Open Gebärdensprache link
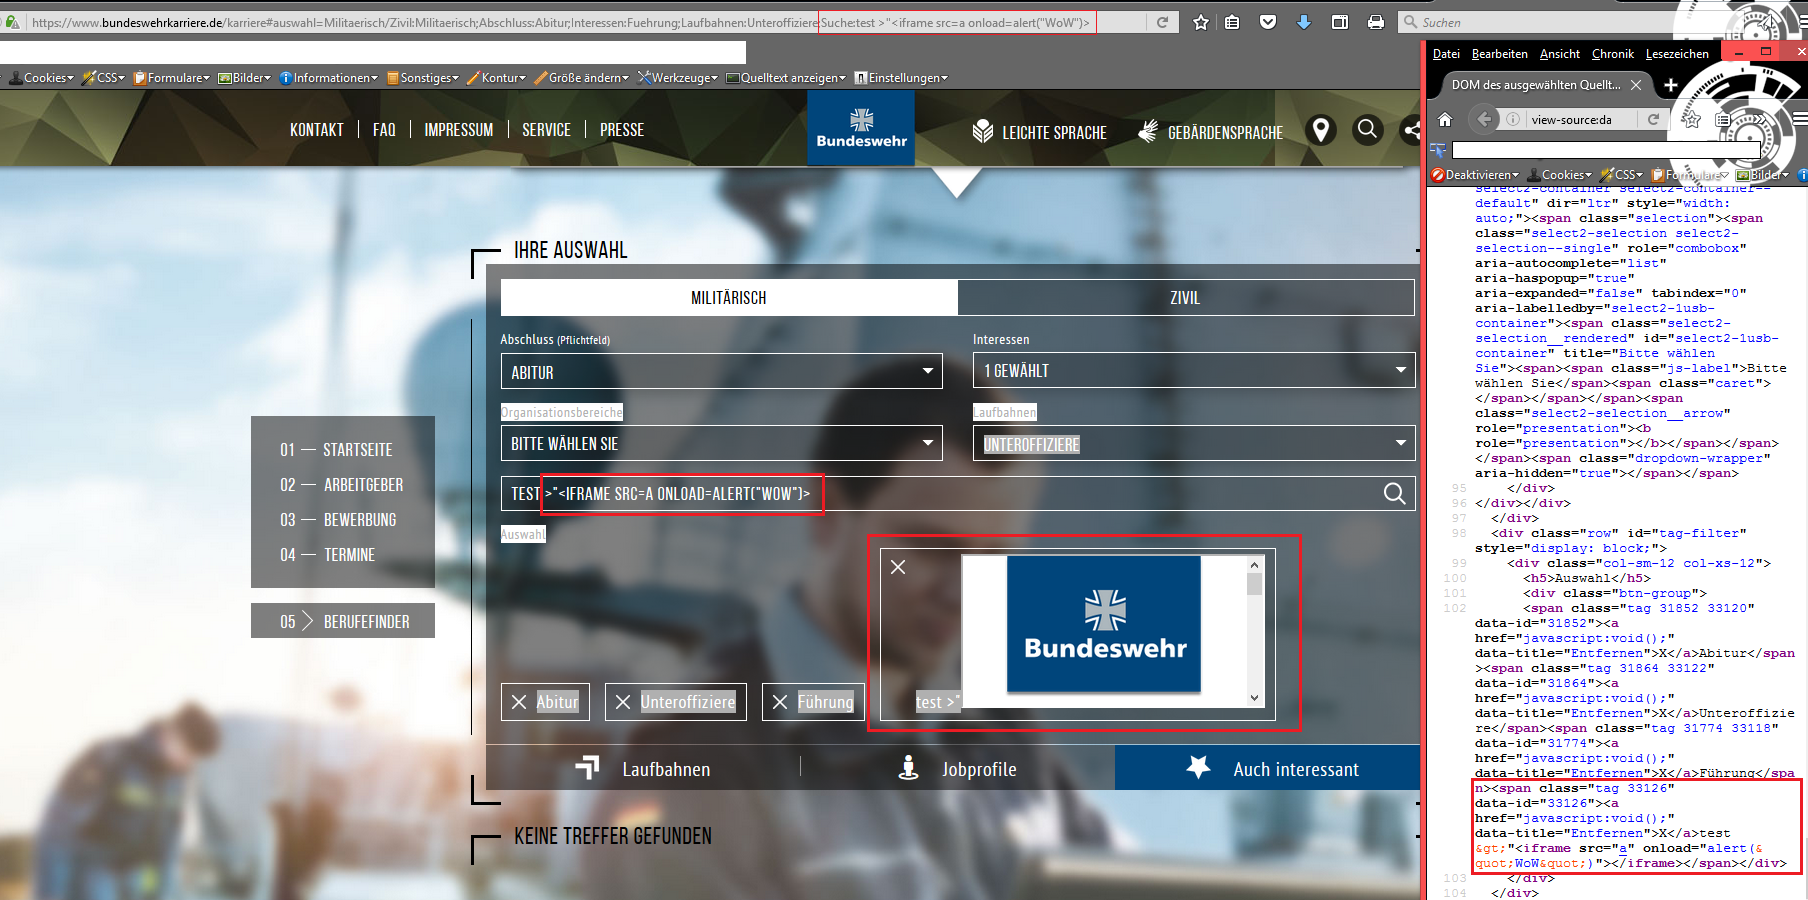Screen dimensions: 1808x900 [1211, 132]
